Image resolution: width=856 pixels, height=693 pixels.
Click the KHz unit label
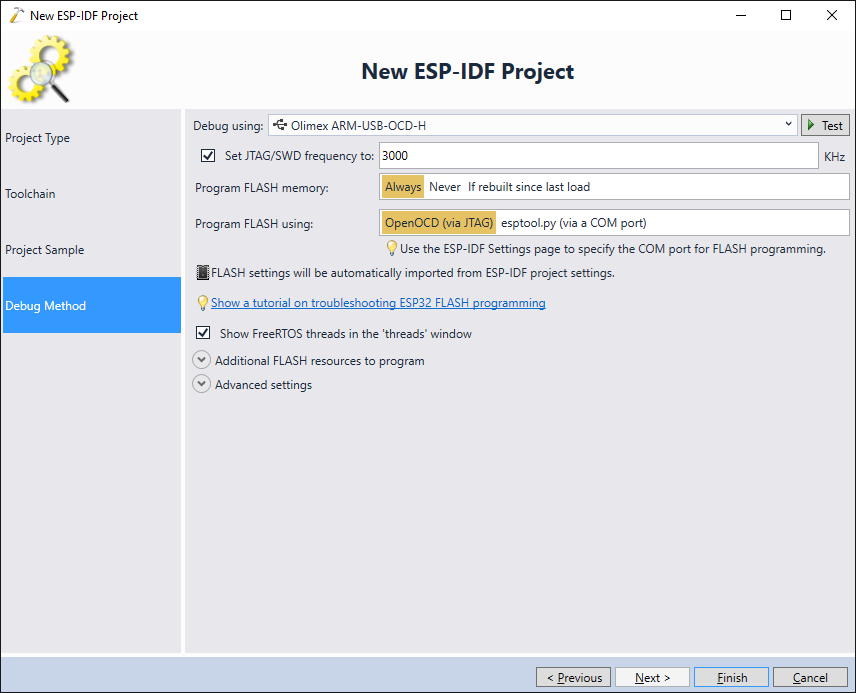[x=834, y=157]
